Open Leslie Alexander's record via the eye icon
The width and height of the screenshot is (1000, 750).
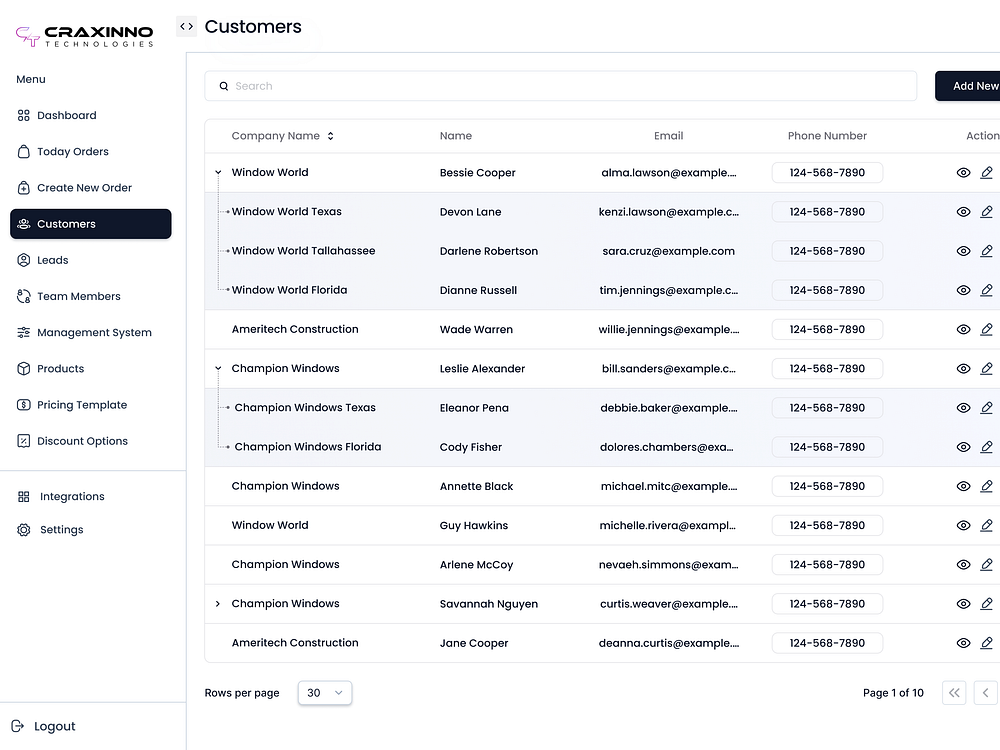pos(963,368)
